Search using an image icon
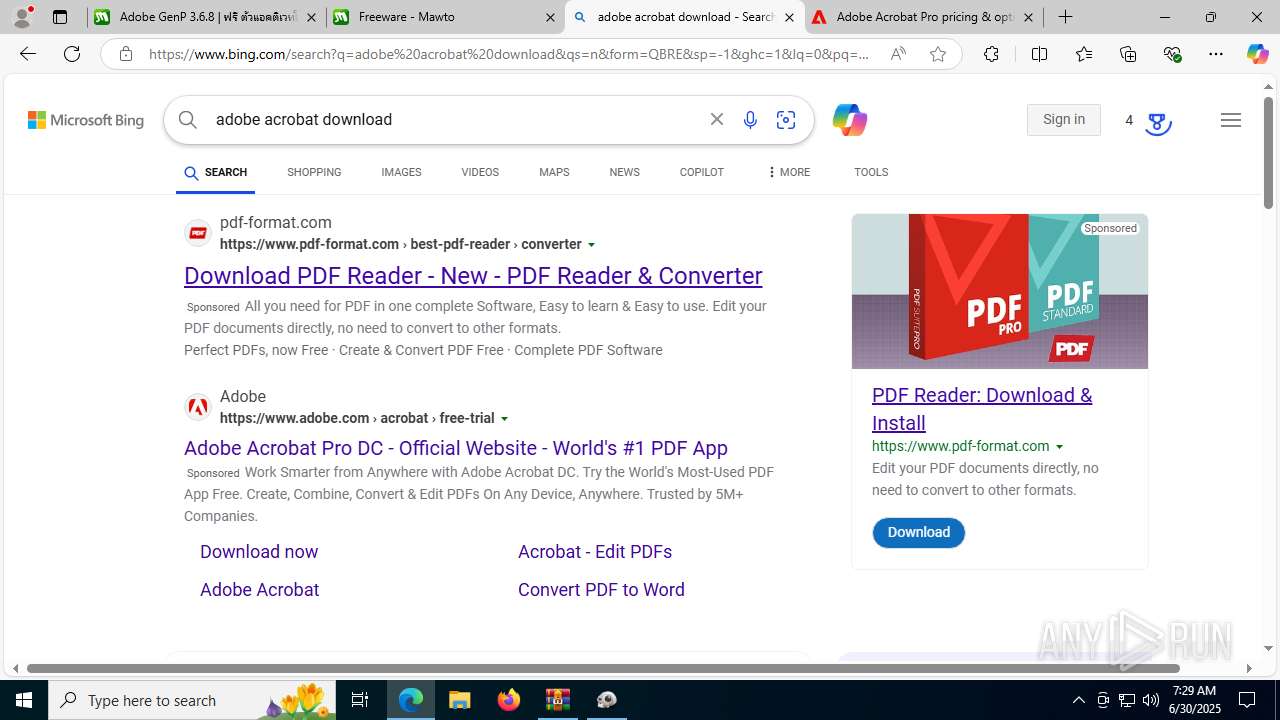This screenshot has width=1280, height=720. 786,120
